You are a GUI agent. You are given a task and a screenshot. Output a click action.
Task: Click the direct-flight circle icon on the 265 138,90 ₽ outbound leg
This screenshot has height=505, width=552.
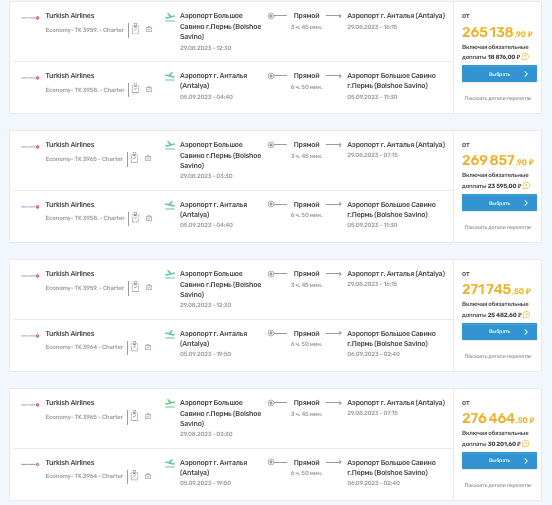(x=271, y=16)
